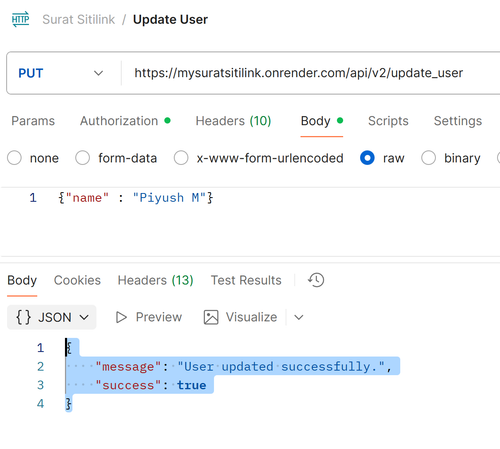Open the Scripts tab
This screenshot has height=449, width=500.
[388, 121]
